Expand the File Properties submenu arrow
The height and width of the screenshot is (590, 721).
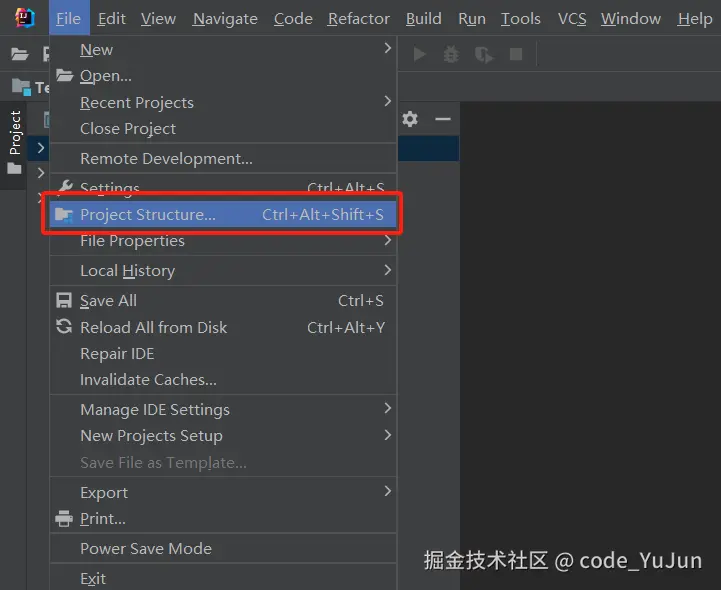[388, 240]
